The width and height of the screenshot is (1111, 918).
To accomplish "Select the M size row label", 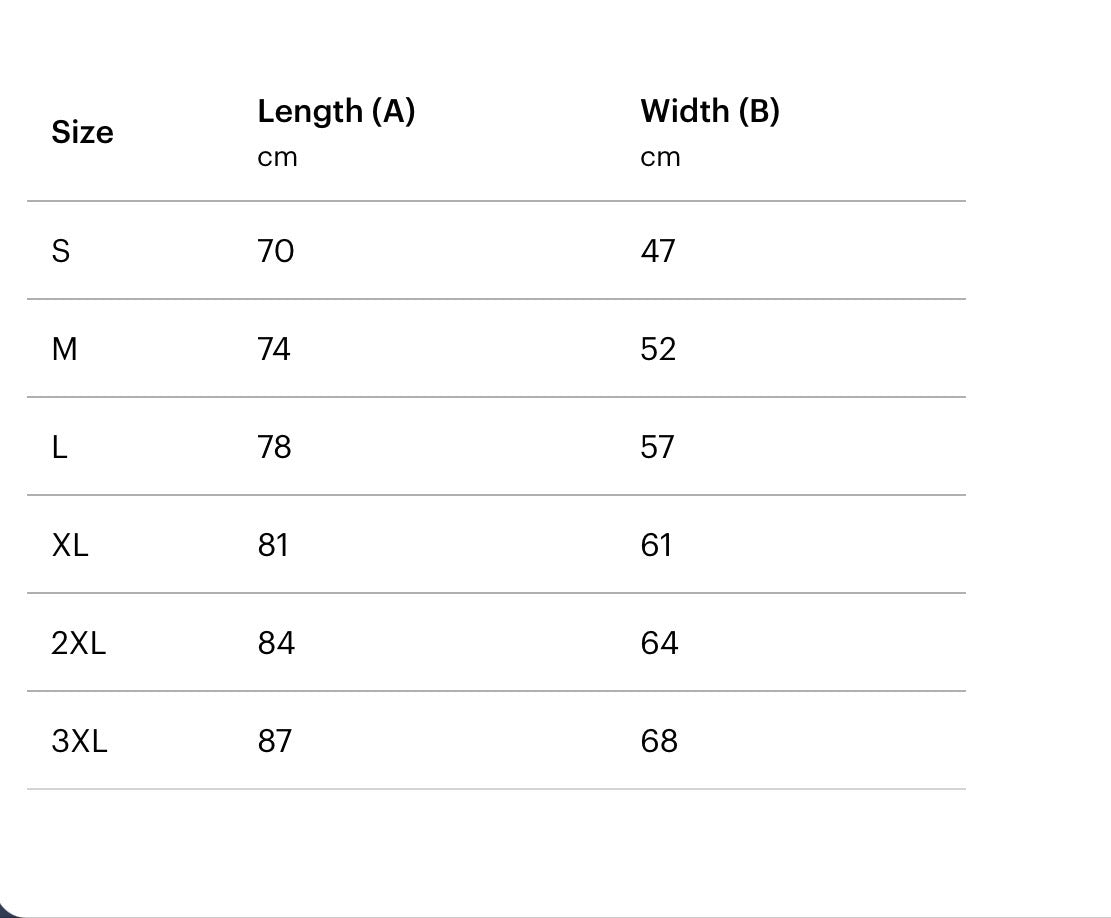I will [x=64, y=349].
